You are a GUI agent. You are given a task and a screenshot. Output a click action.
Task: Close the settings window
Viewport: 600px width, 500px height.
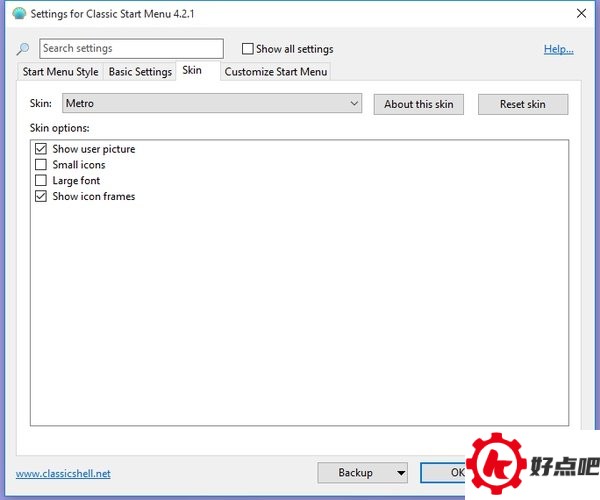click(x=581, y=13)
